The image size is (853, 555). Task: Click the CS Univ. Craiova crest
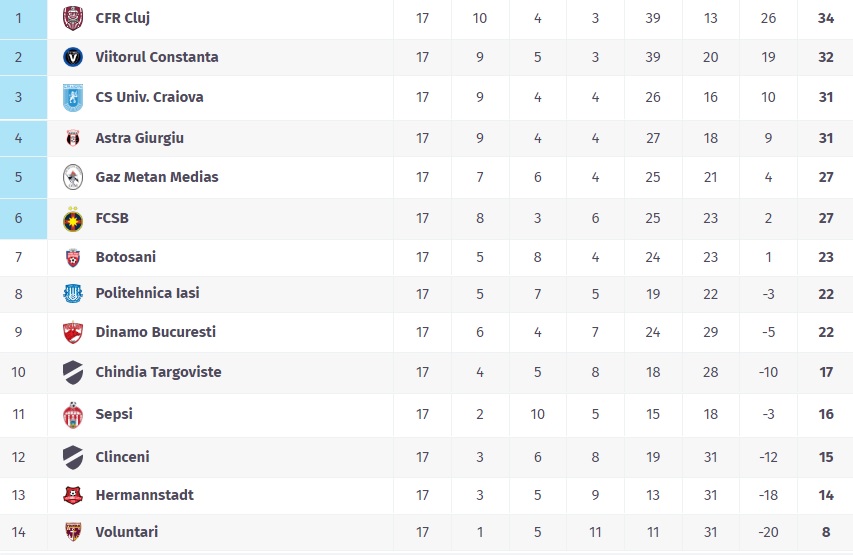pyautogui.click(x=72, y=97)
